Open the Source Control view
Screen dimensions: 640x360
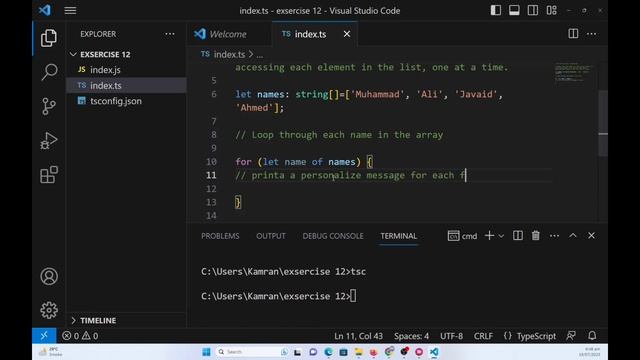(49, 107)
